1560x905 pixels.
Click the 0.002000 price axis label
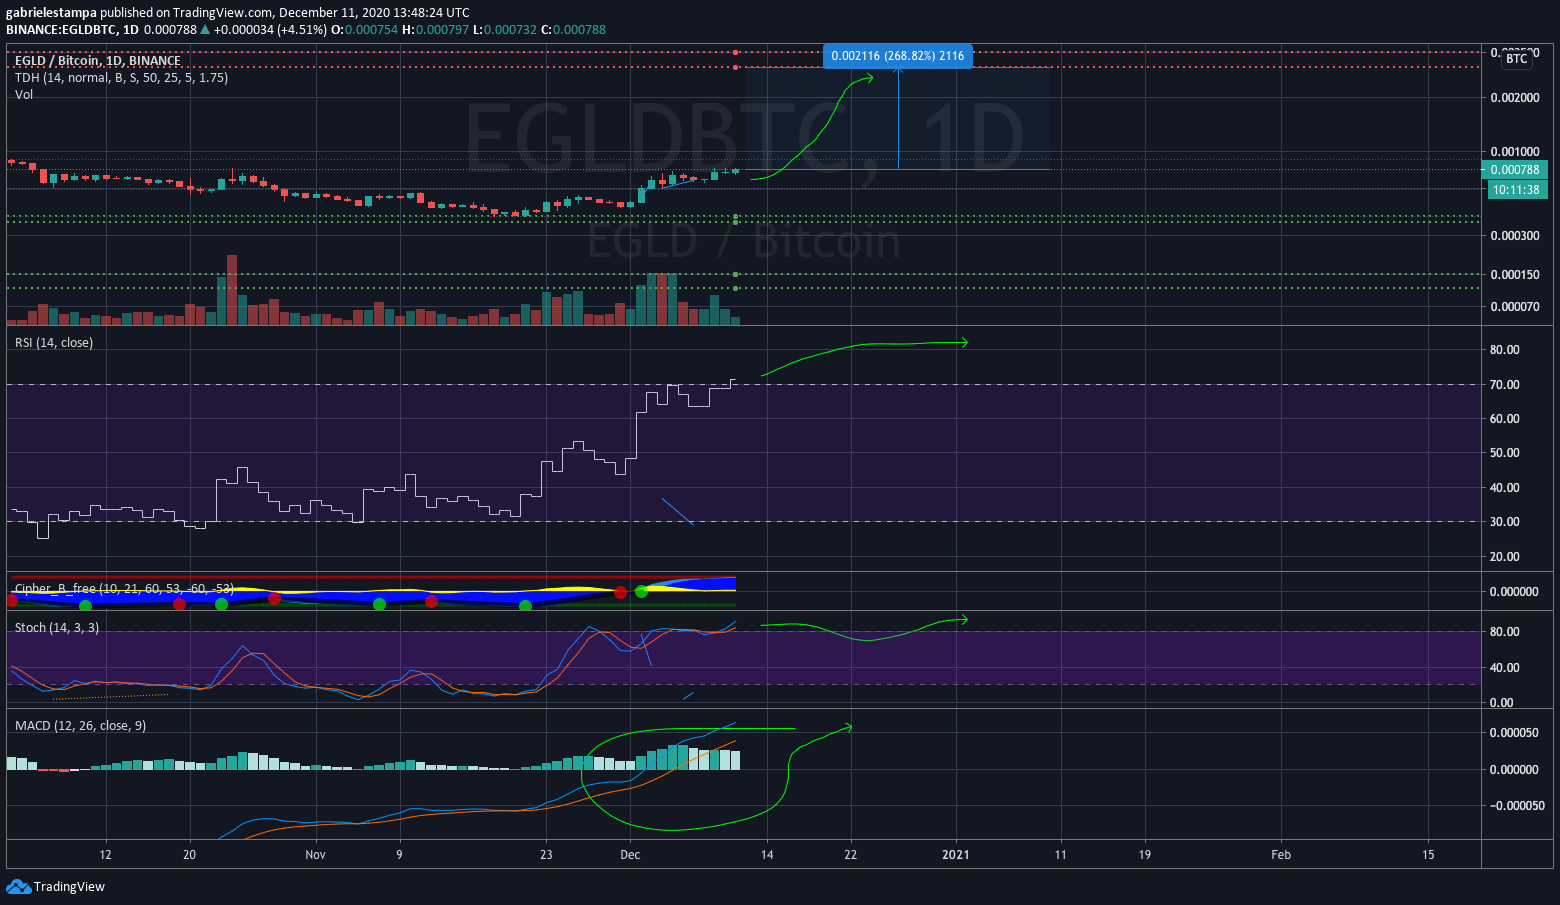click(x=1515, y=98)
